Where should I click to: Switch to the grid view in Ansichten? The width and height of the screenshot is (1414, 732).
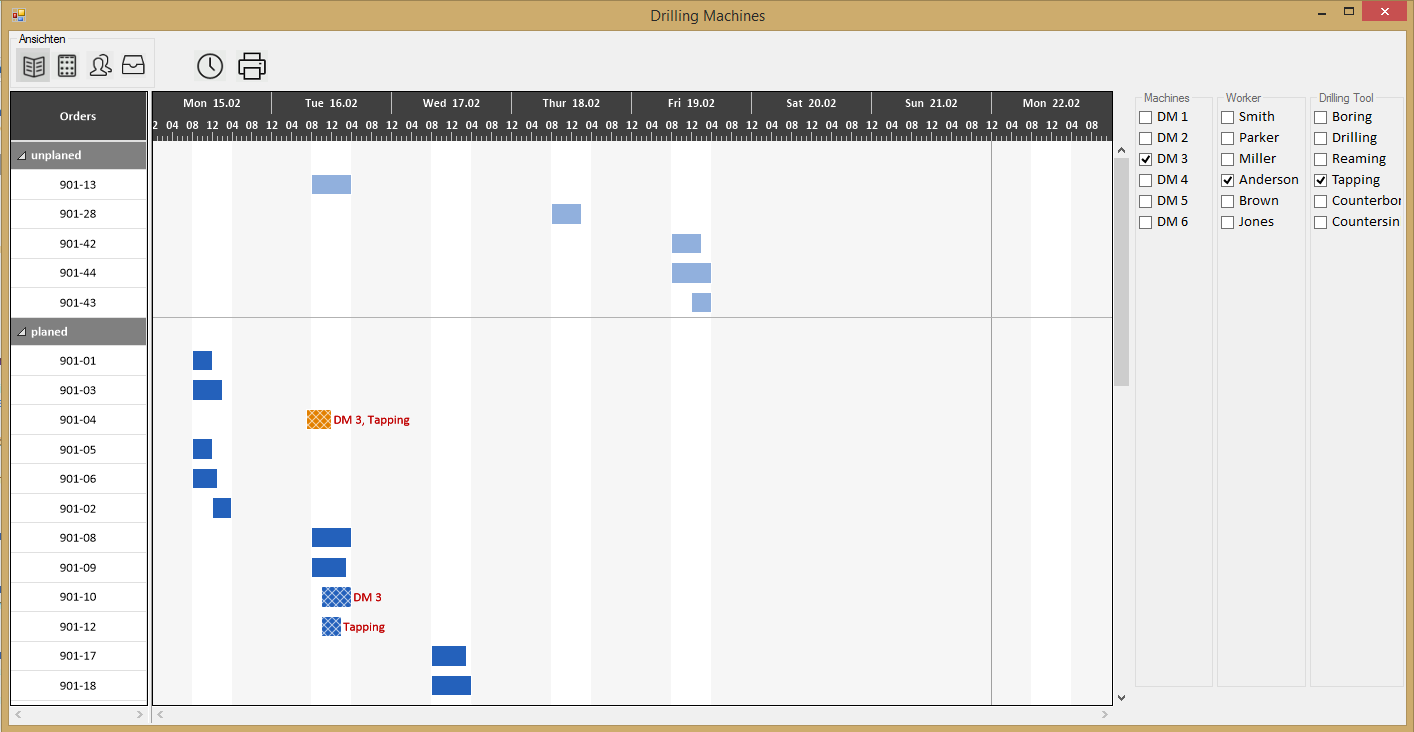(x=66, y=65)
